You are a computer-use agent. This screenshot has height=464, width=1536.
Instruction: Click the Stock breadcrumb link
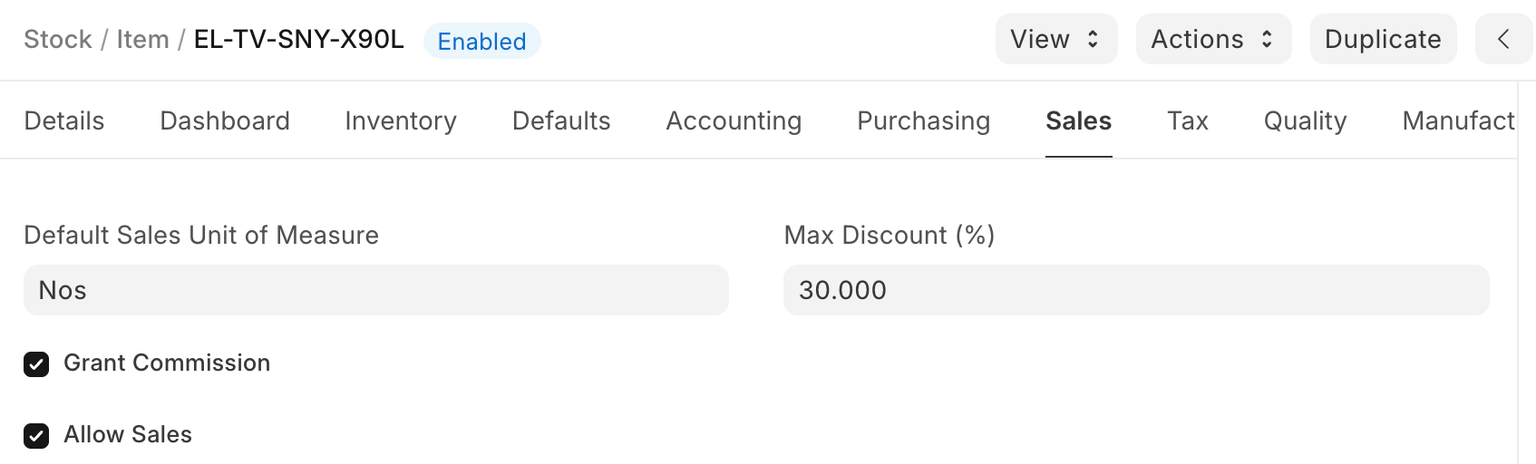(58, 40)
